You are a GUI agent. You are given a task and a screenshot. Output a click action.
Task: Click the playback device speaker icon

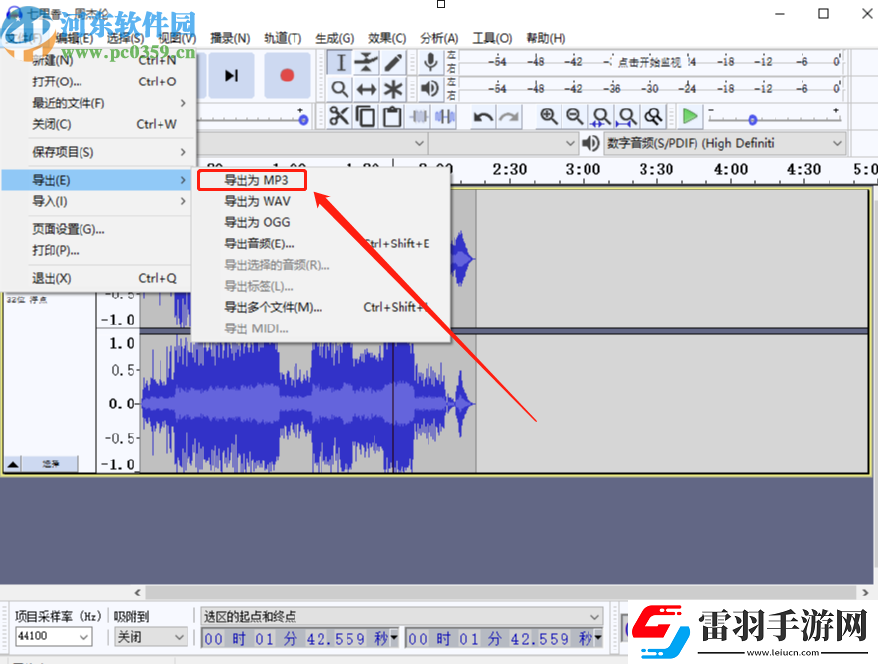click(590, 143)
